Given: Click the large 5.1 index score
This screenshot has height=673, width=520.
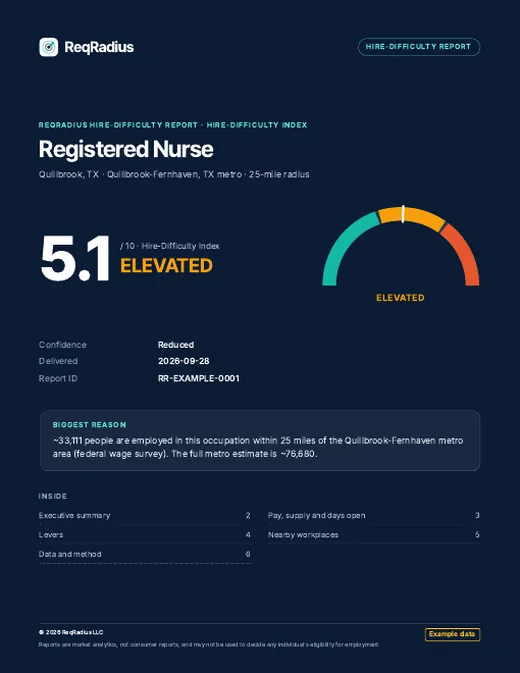Looking at the screenshot, I should click(x=75, y=259).
